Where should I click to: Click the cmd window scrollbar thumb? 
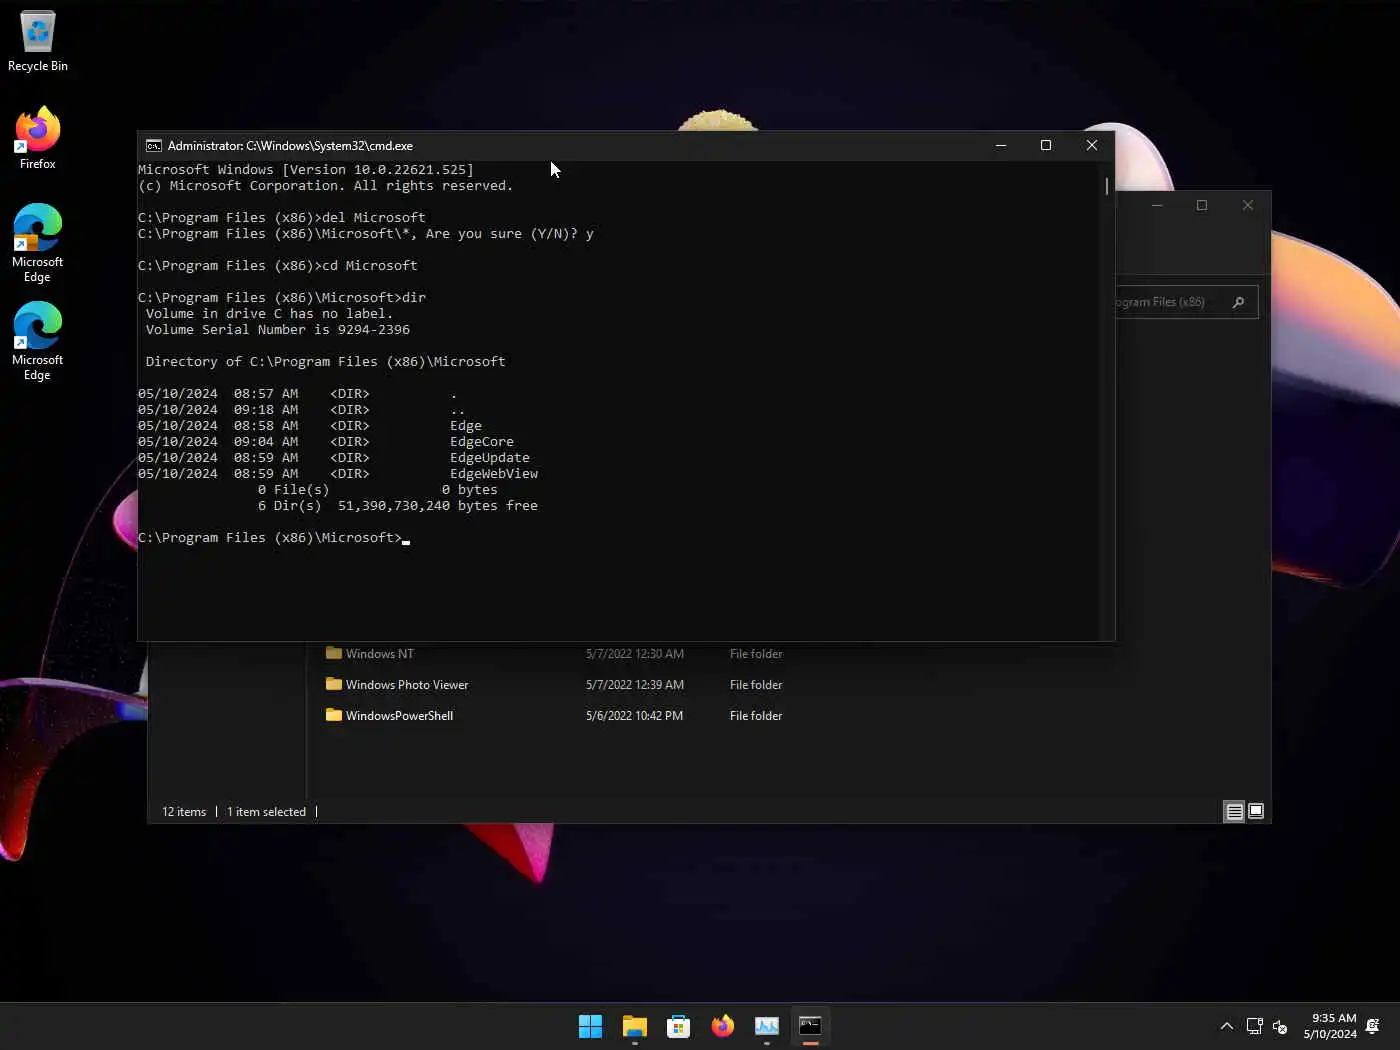click(x=1107, y=186)
